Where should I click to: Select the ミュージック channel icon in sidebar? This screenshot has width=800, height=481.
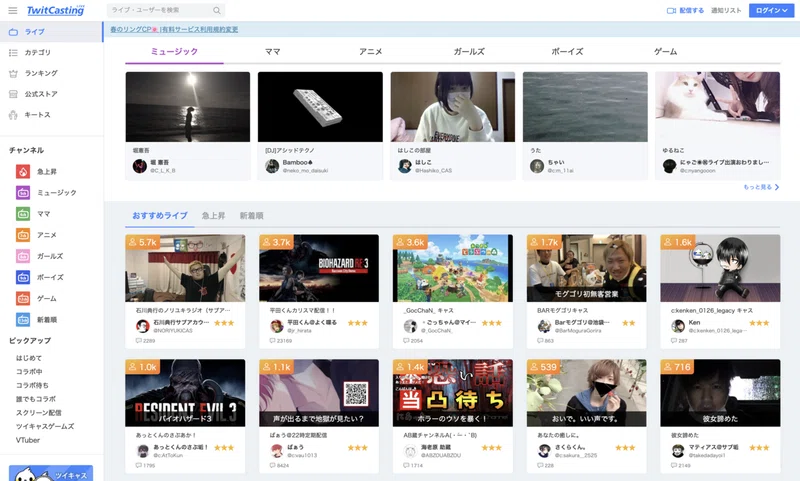click(x=23, y=193)
